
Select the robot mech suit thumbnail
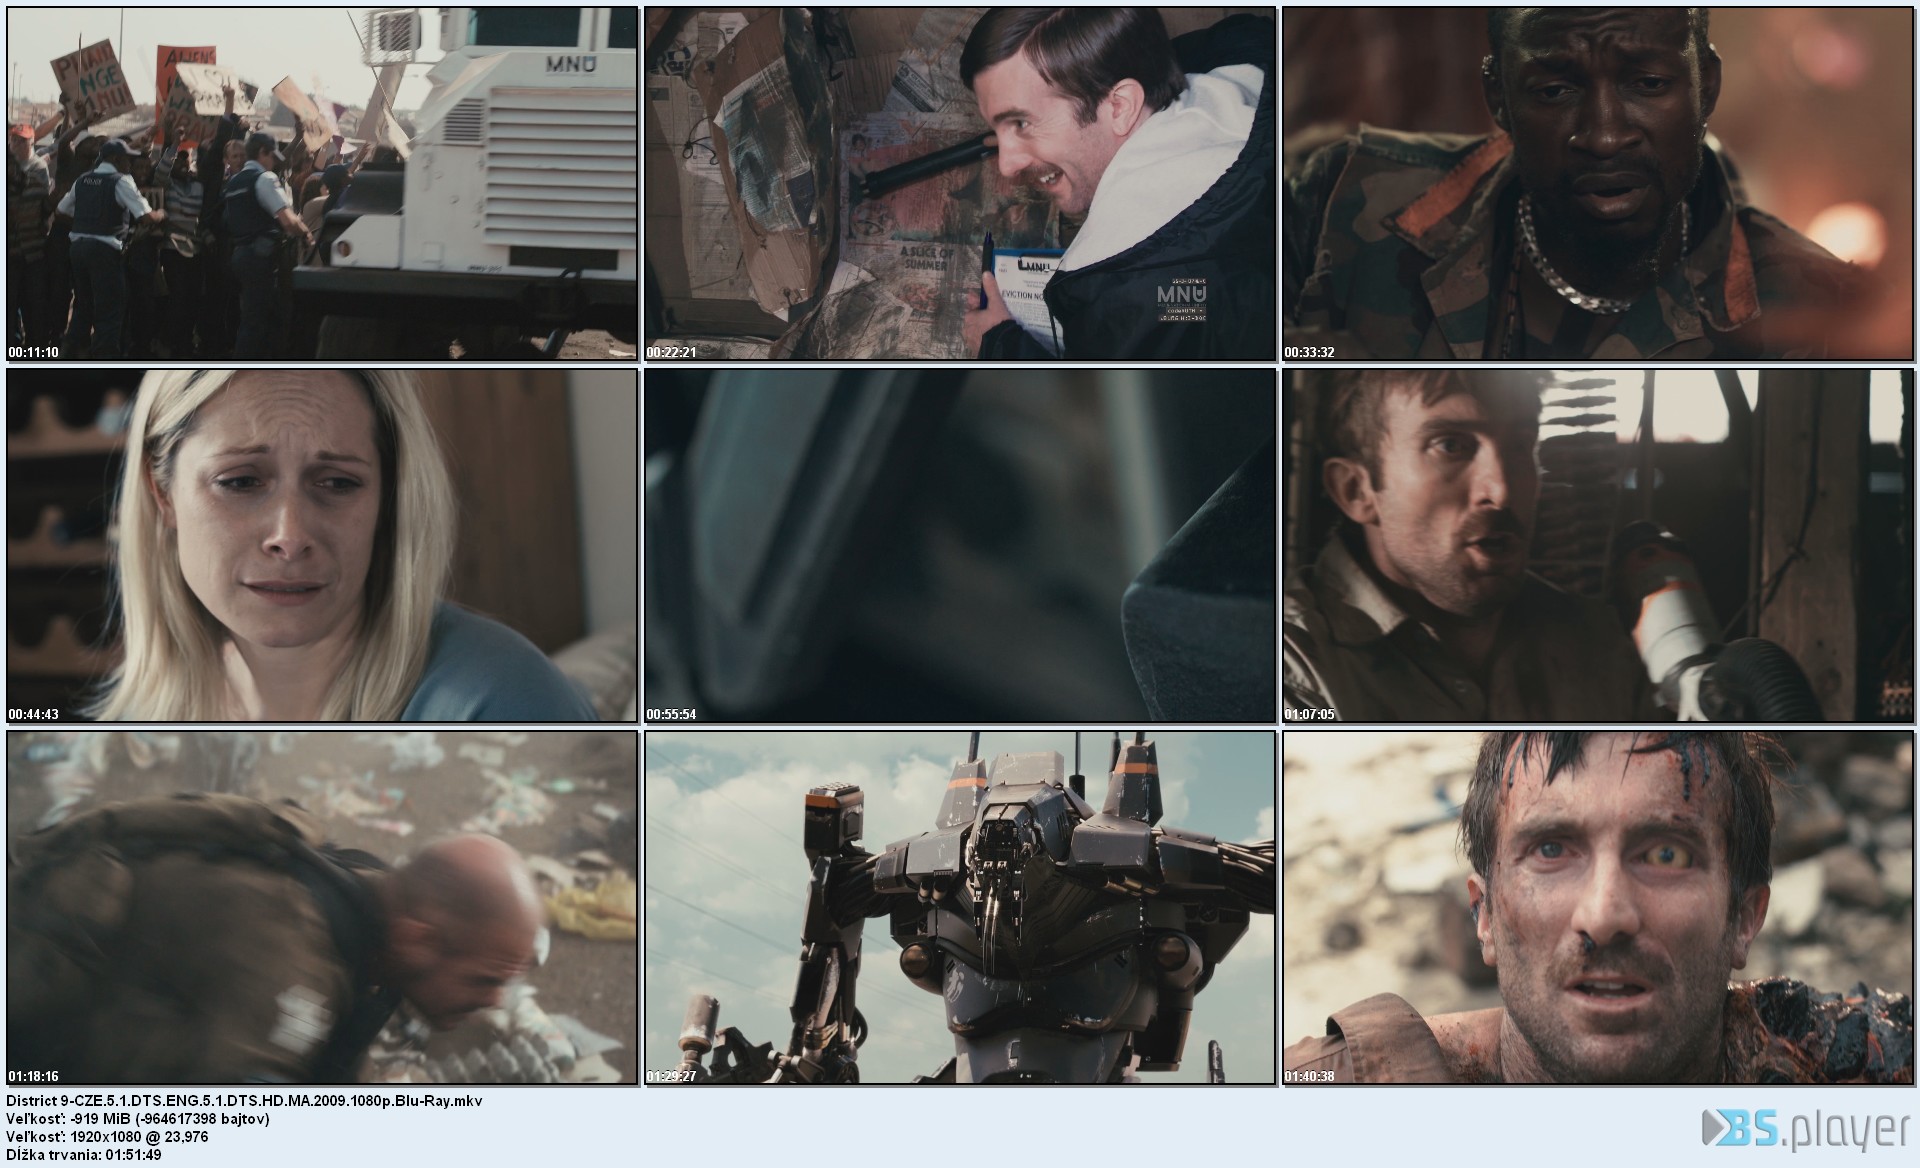pos(960,907)
